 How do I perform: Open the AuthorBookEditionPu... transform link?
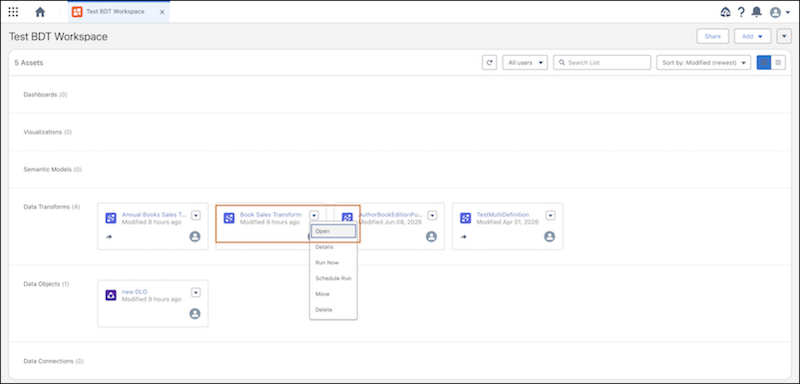392,215
